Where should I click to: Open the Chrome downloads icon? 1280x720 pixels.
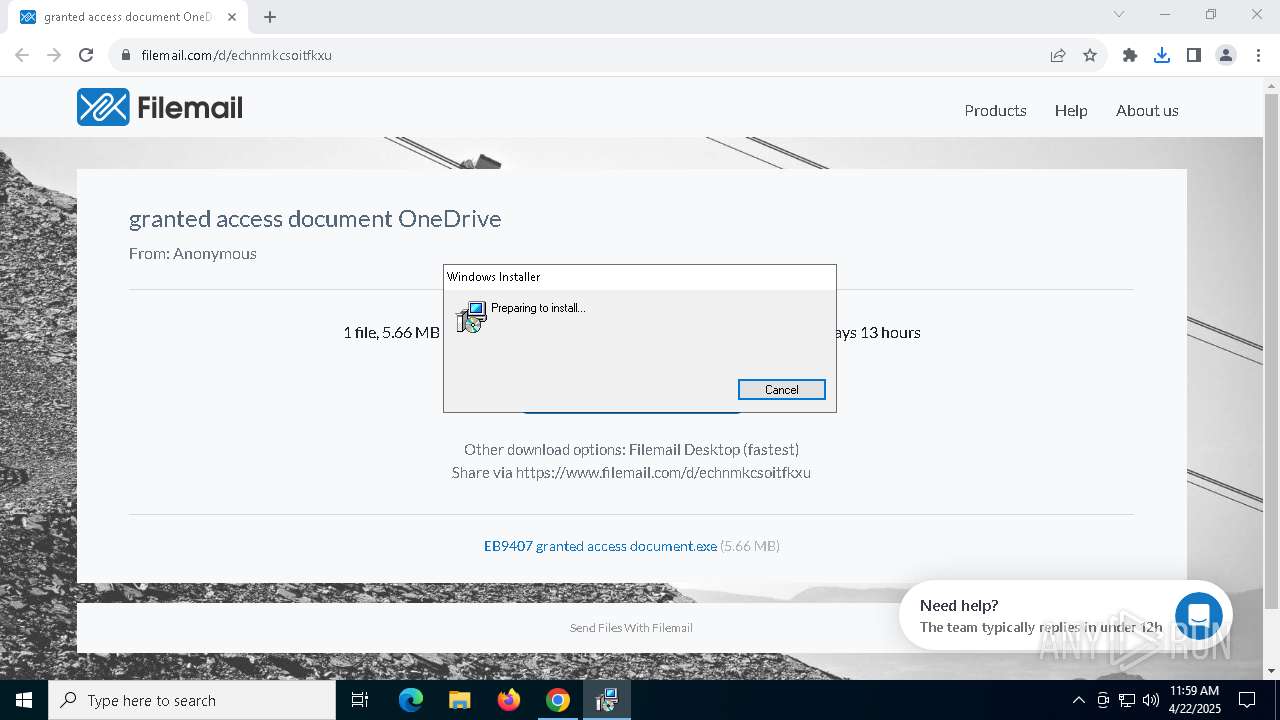pos(1162,55)
